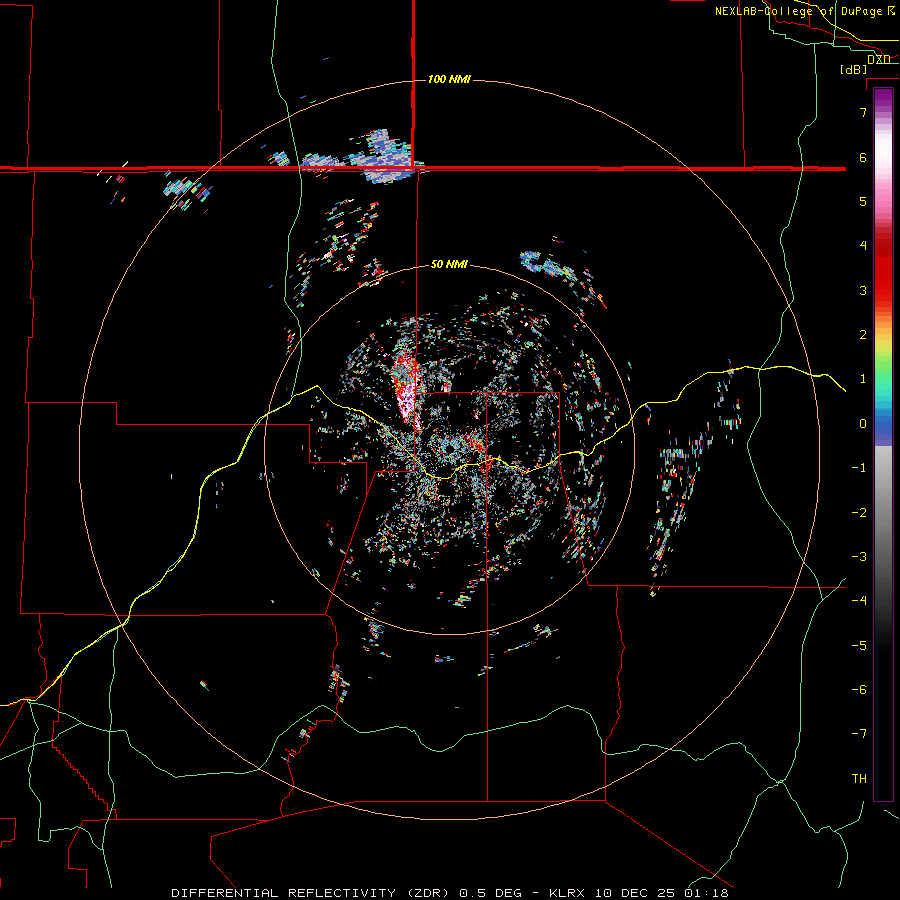Click the "TH" label at the scale bottom
Image resolution: width=900 pixels, height=900 pixels.
(859, 779)
